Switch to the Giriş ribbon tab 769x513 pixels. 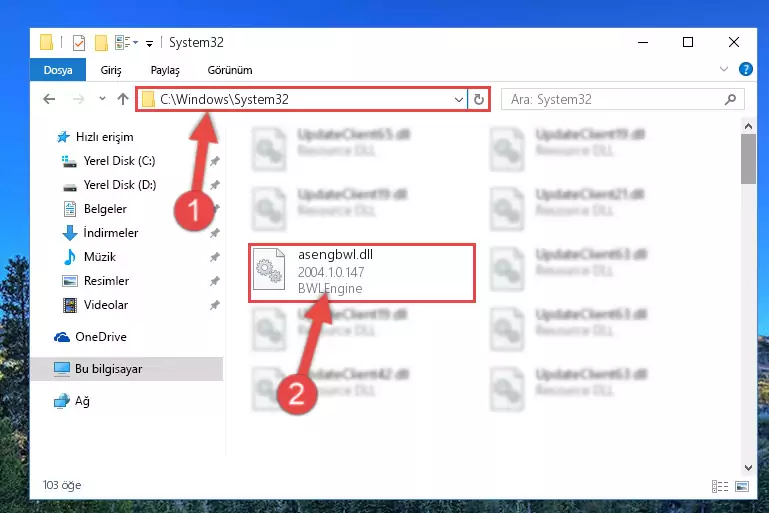[x=111, y=70]
